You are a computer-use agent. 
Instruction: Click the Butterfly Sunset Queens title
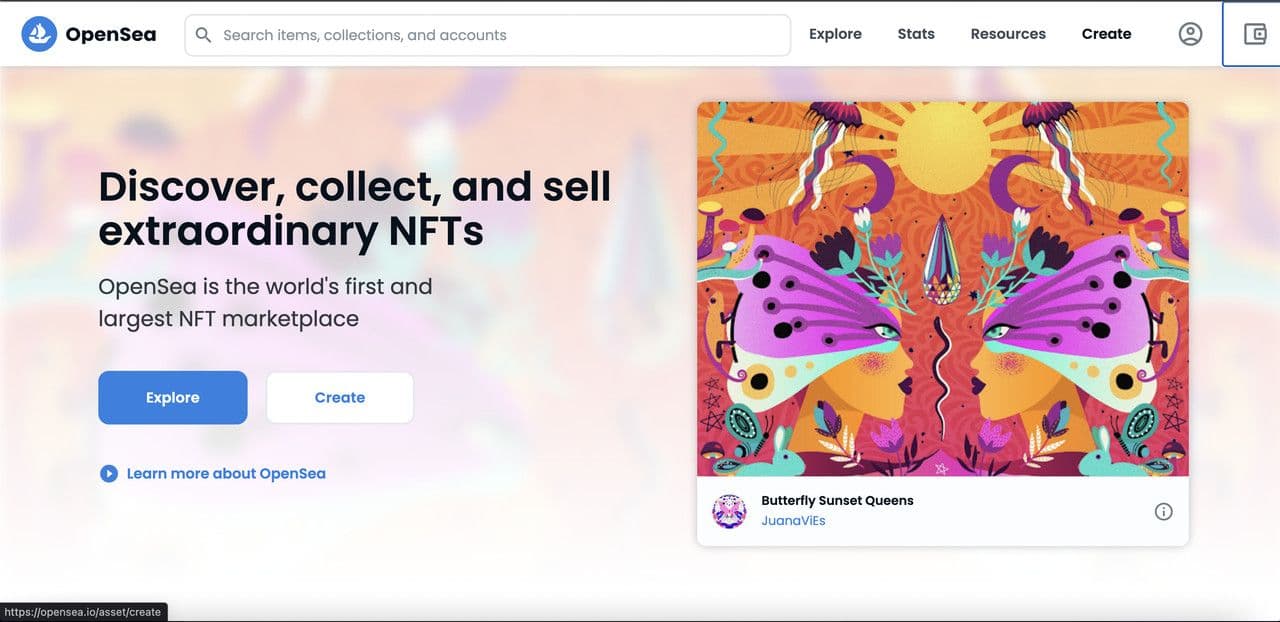point(837,500)
